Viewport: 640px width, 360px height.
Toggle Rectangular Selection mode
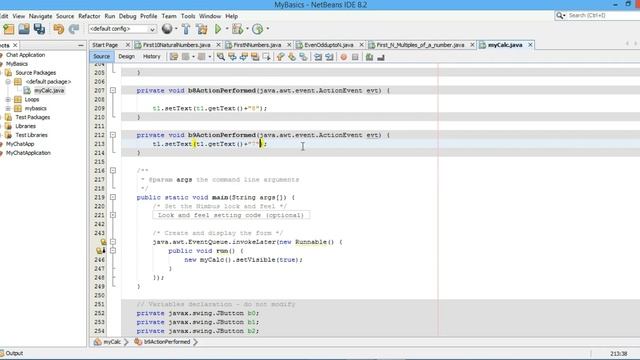tap(267, 57)
